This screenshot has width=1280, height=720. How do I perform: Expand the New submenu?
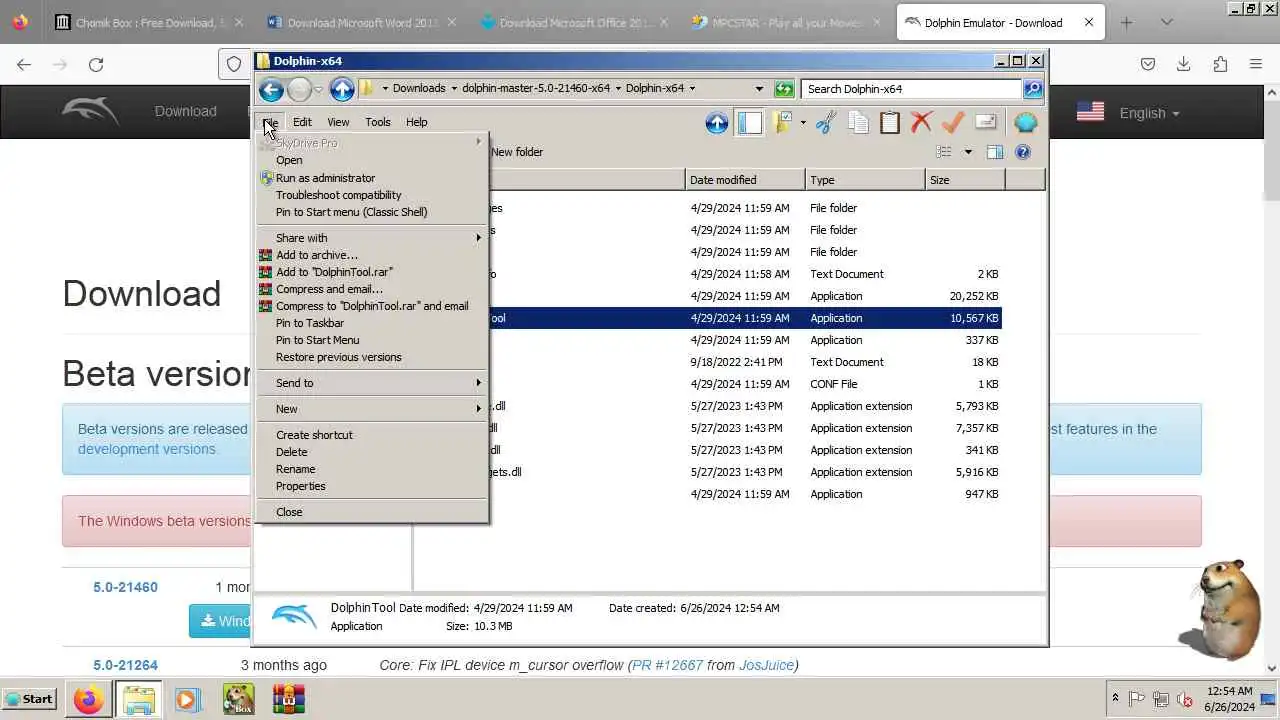click(x=371, y=409)
